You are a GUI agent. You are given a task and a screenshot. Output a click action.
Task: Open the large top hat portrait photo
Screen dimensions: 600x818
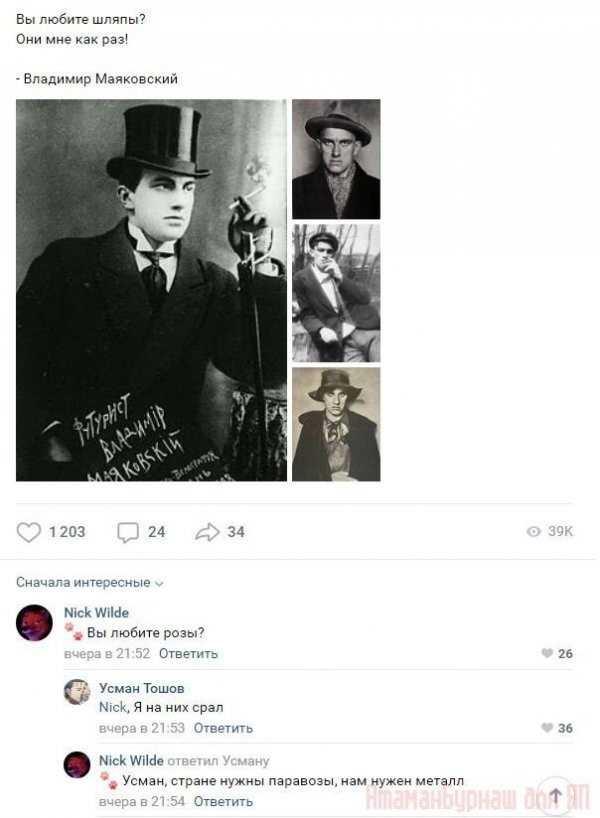coord(151,290)
